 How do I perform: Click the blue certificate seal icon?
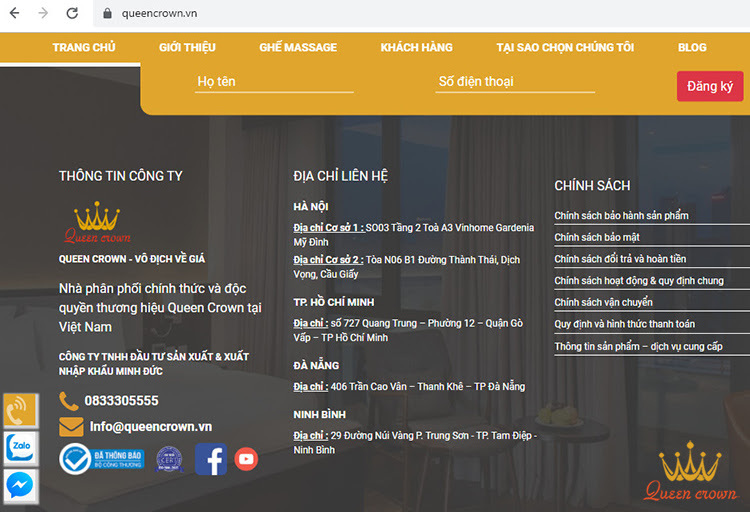(169, 459)
